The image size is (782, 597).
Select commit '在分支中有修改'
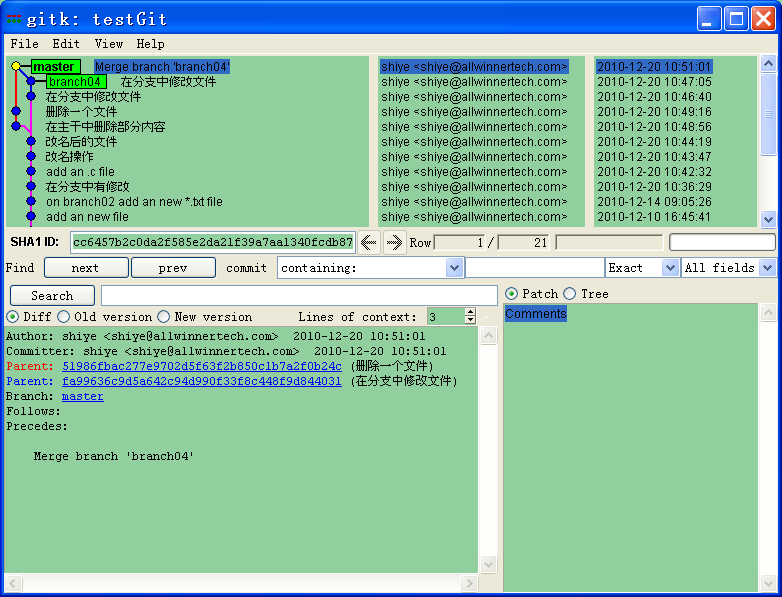pos(87,187)
